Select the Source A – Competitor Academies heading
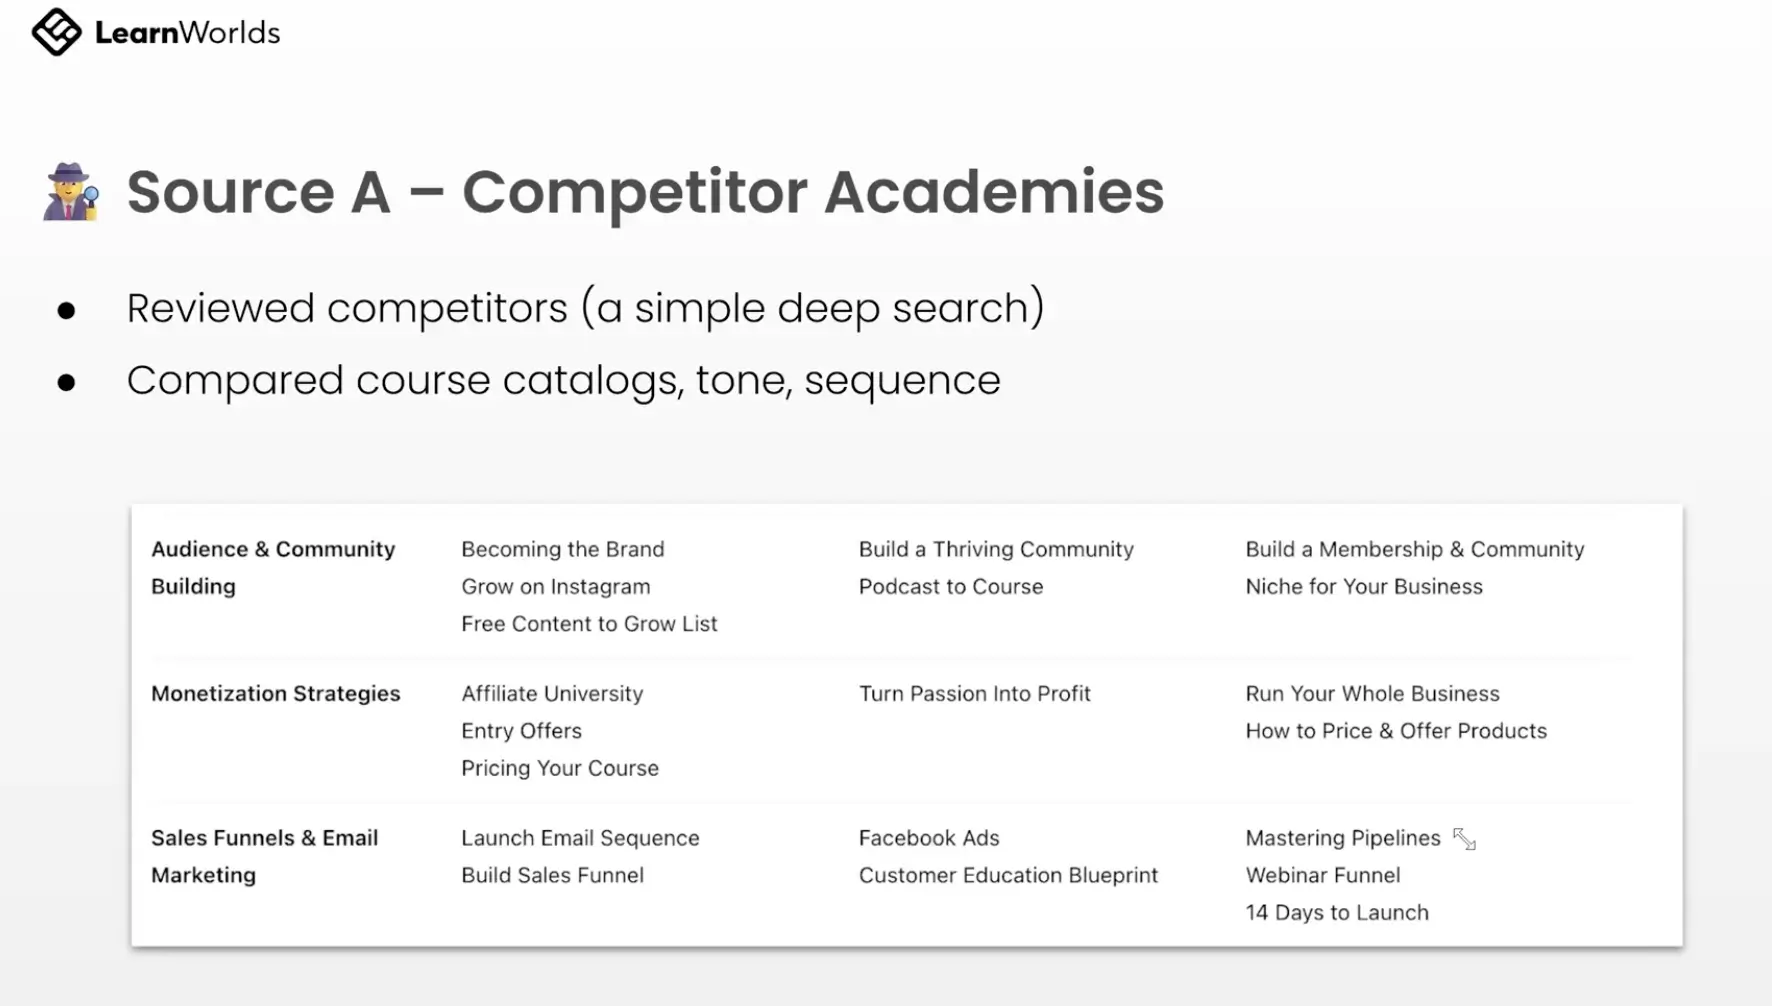Viewport: 1772px width, 1006px height. coord(645,191)
